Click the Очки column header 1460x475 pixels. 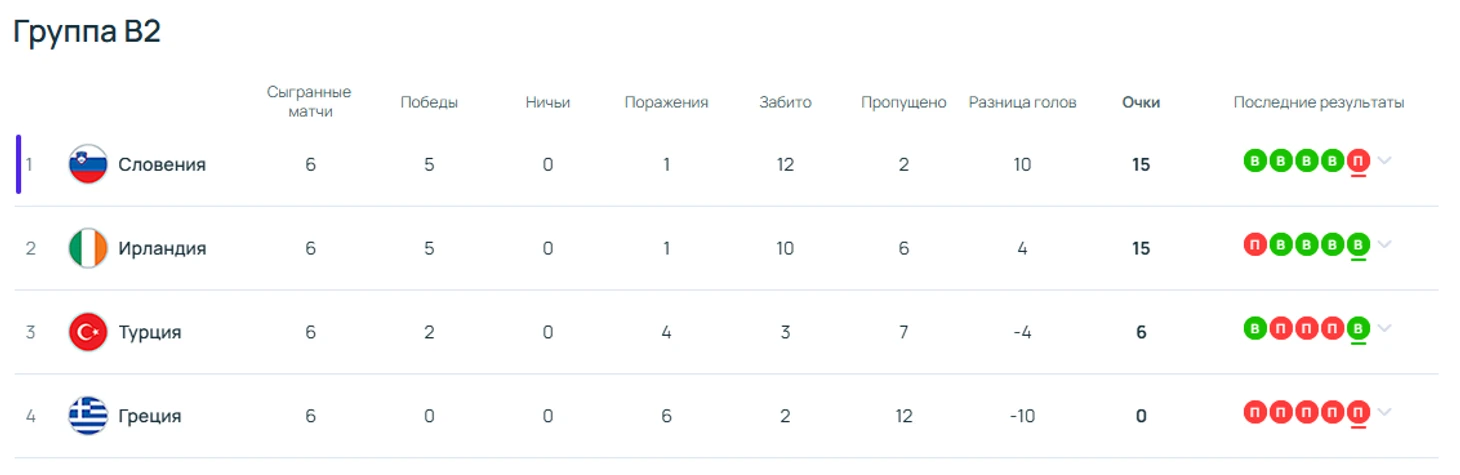(1141, 103)
